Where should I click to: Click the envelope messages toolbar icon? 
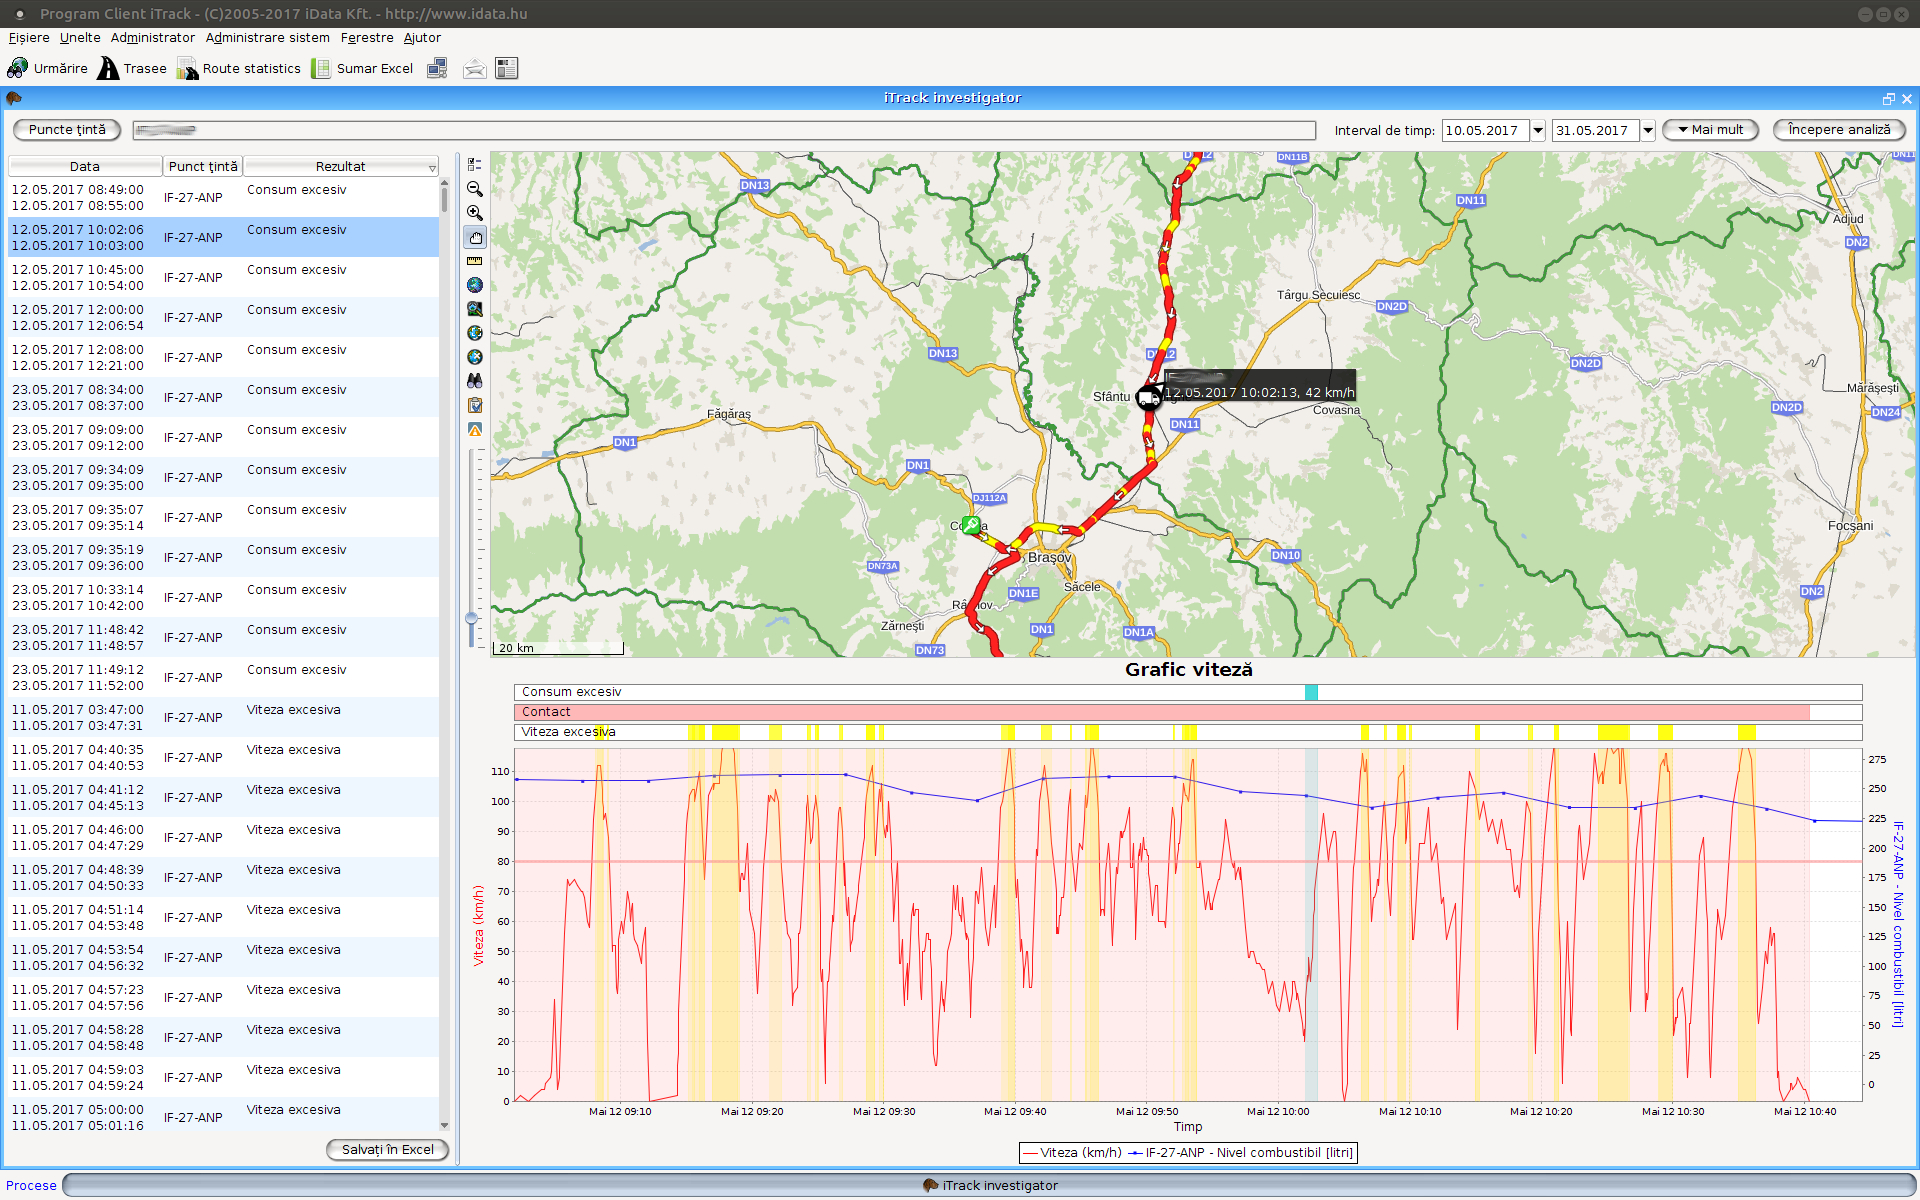(475, 68)
